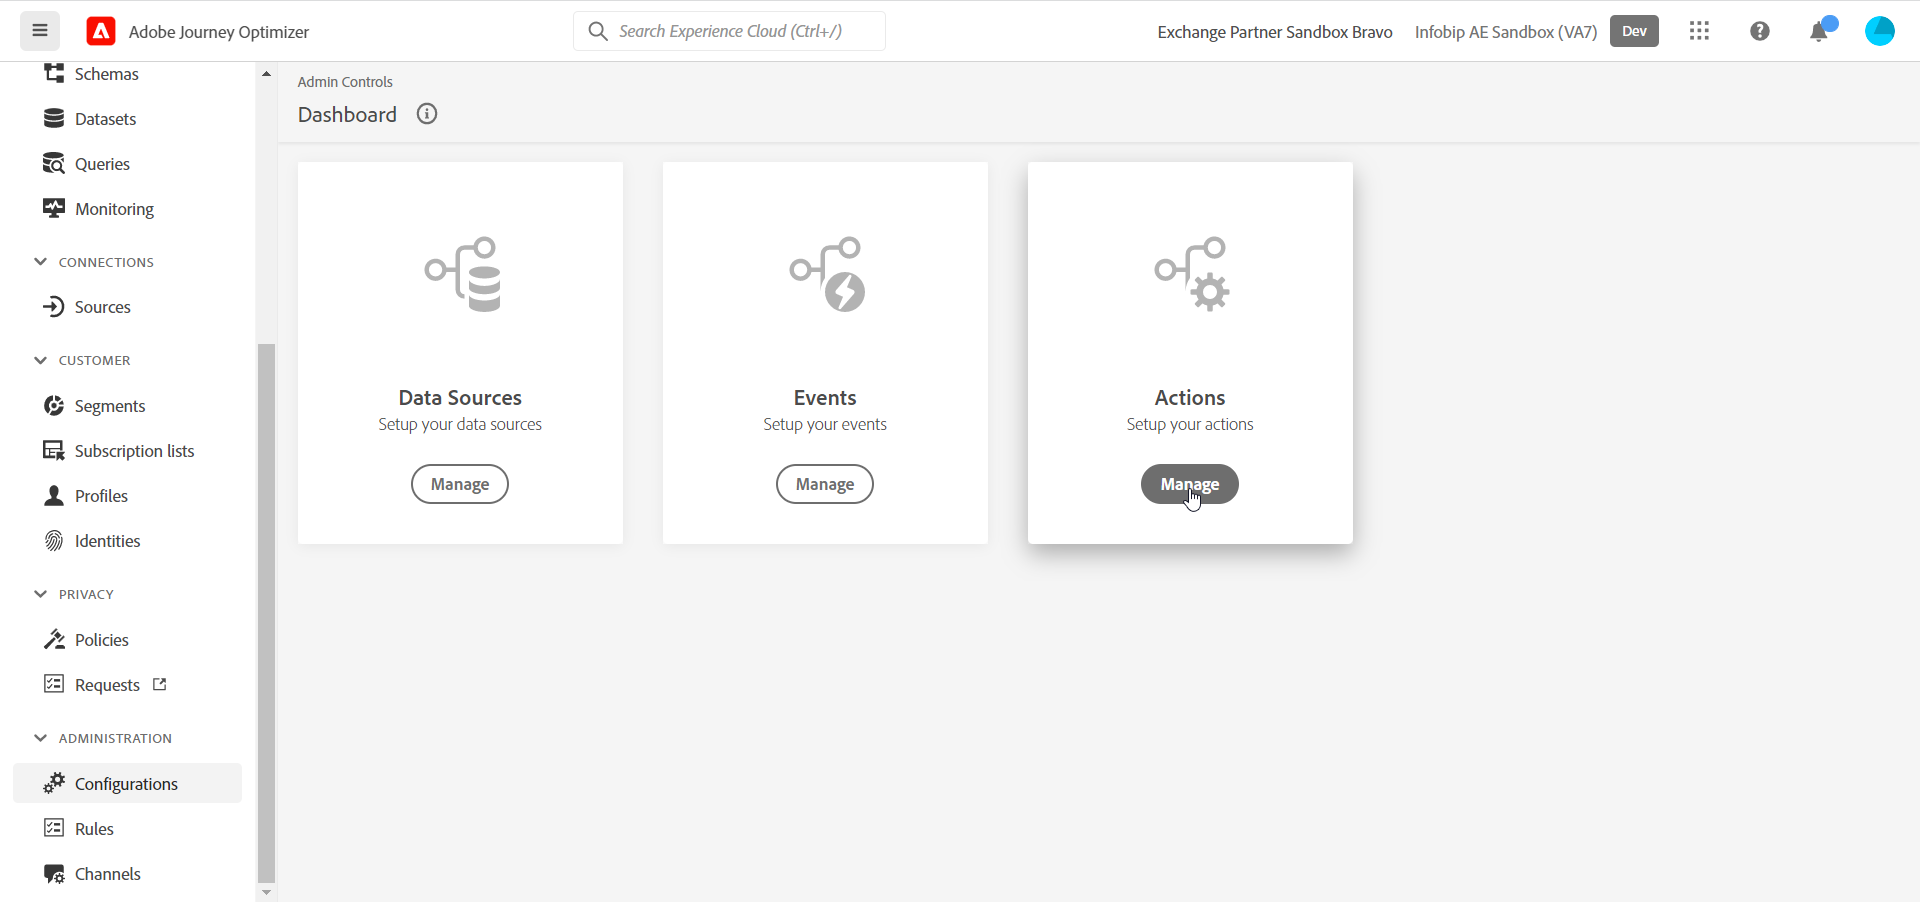Click the Adobe Journey Optimizer title
The image size is (1920, 902).
click(219, 32)
